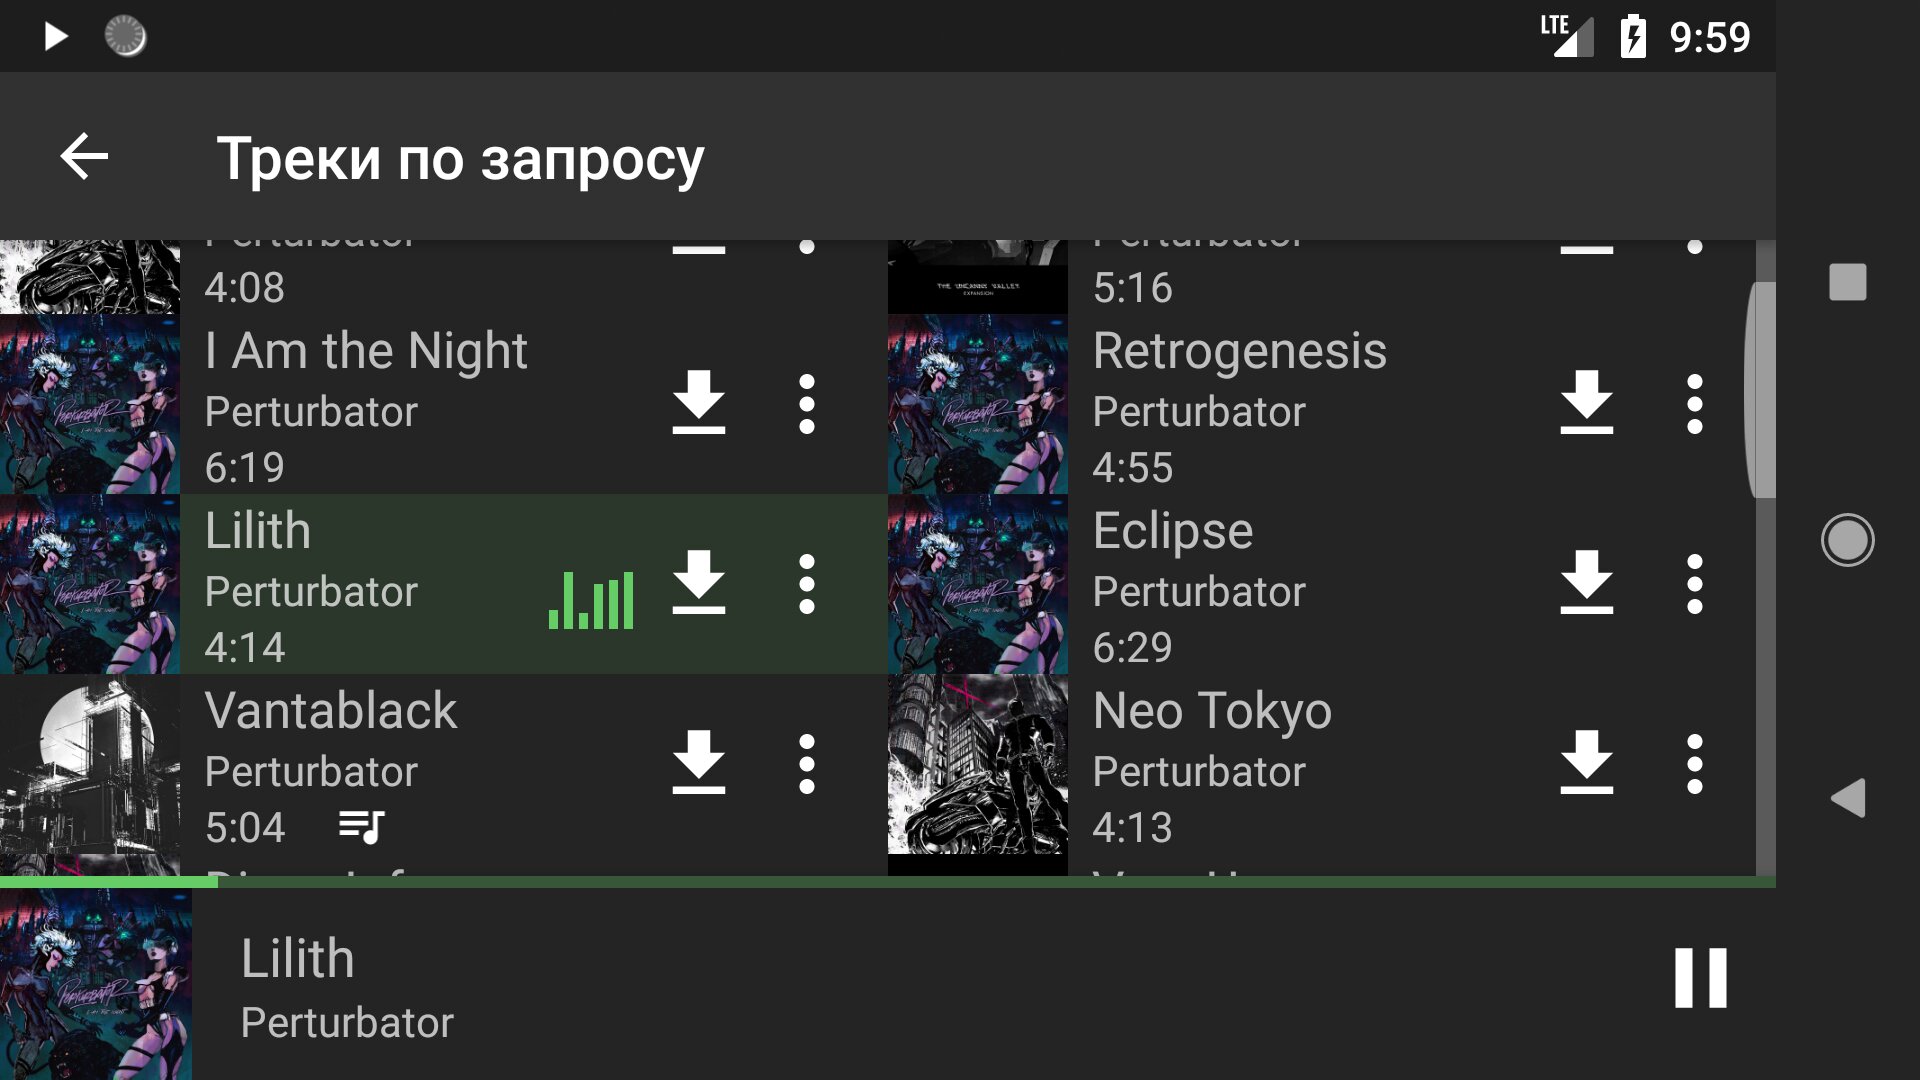Tap the Android home navigation button
The width and height of the screenshot is (1920, 1080).
pyautogui.click(x=1847, y=540)
